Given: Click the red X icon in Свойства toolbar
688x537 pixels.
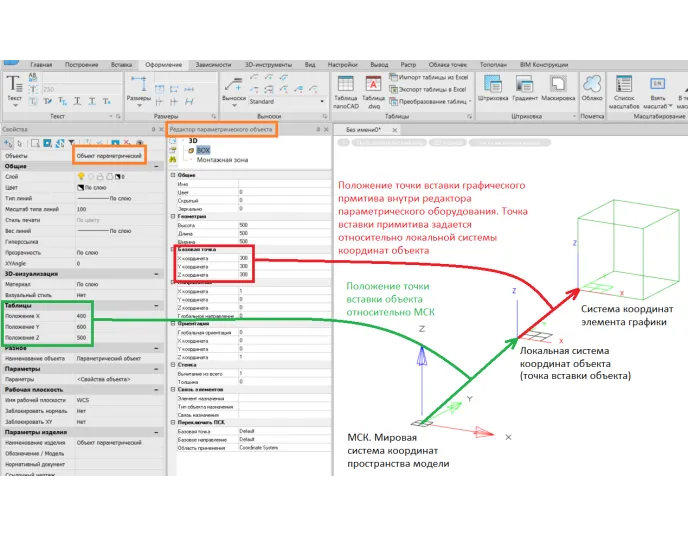Looking at the screenshot, I should 127,143.
